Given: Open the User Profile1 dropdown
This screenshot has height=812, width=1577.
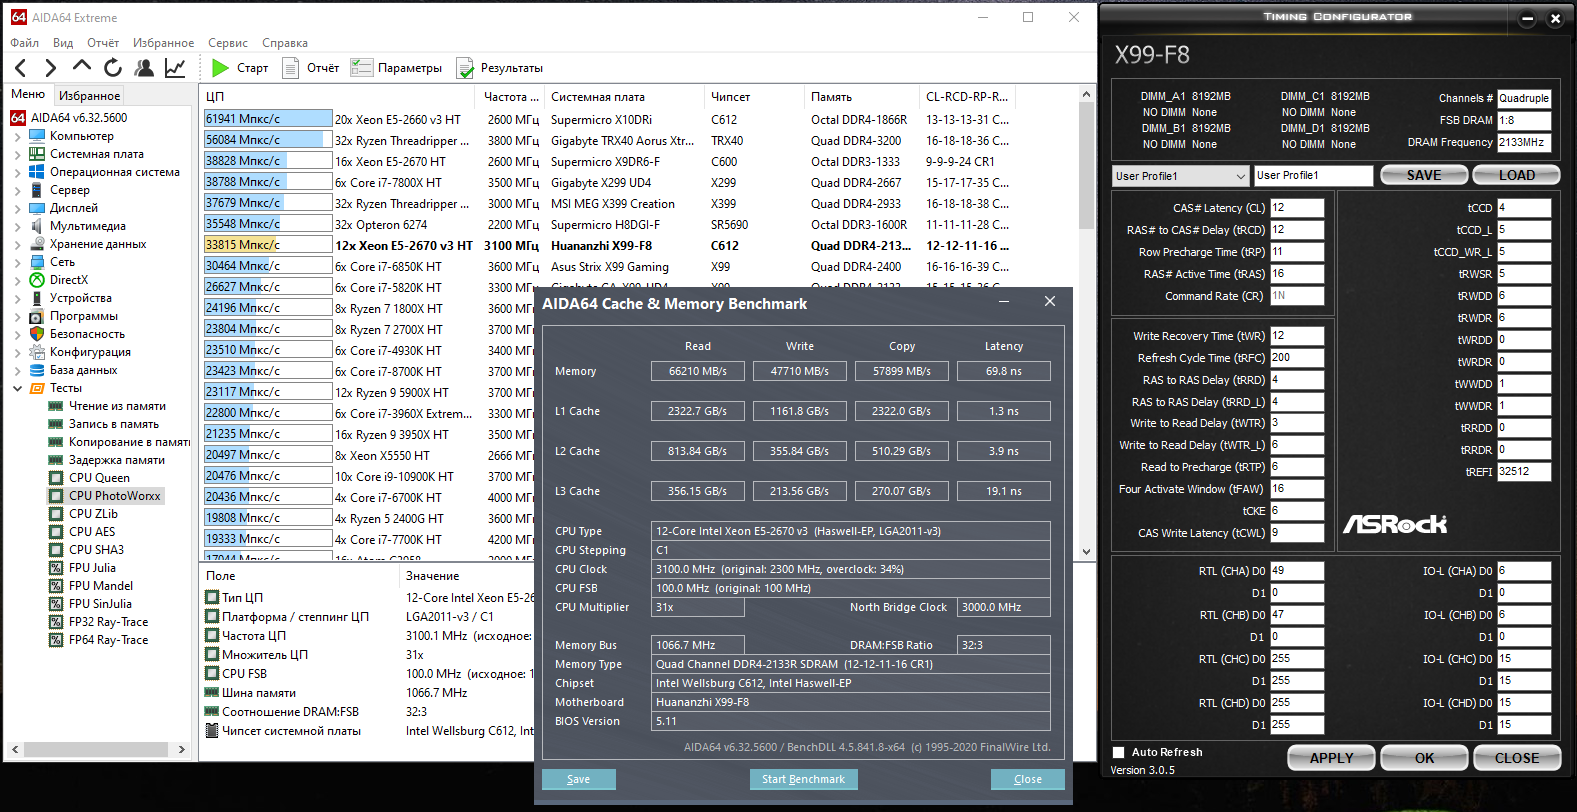Looking at the screenshot, I should 1181,176.
